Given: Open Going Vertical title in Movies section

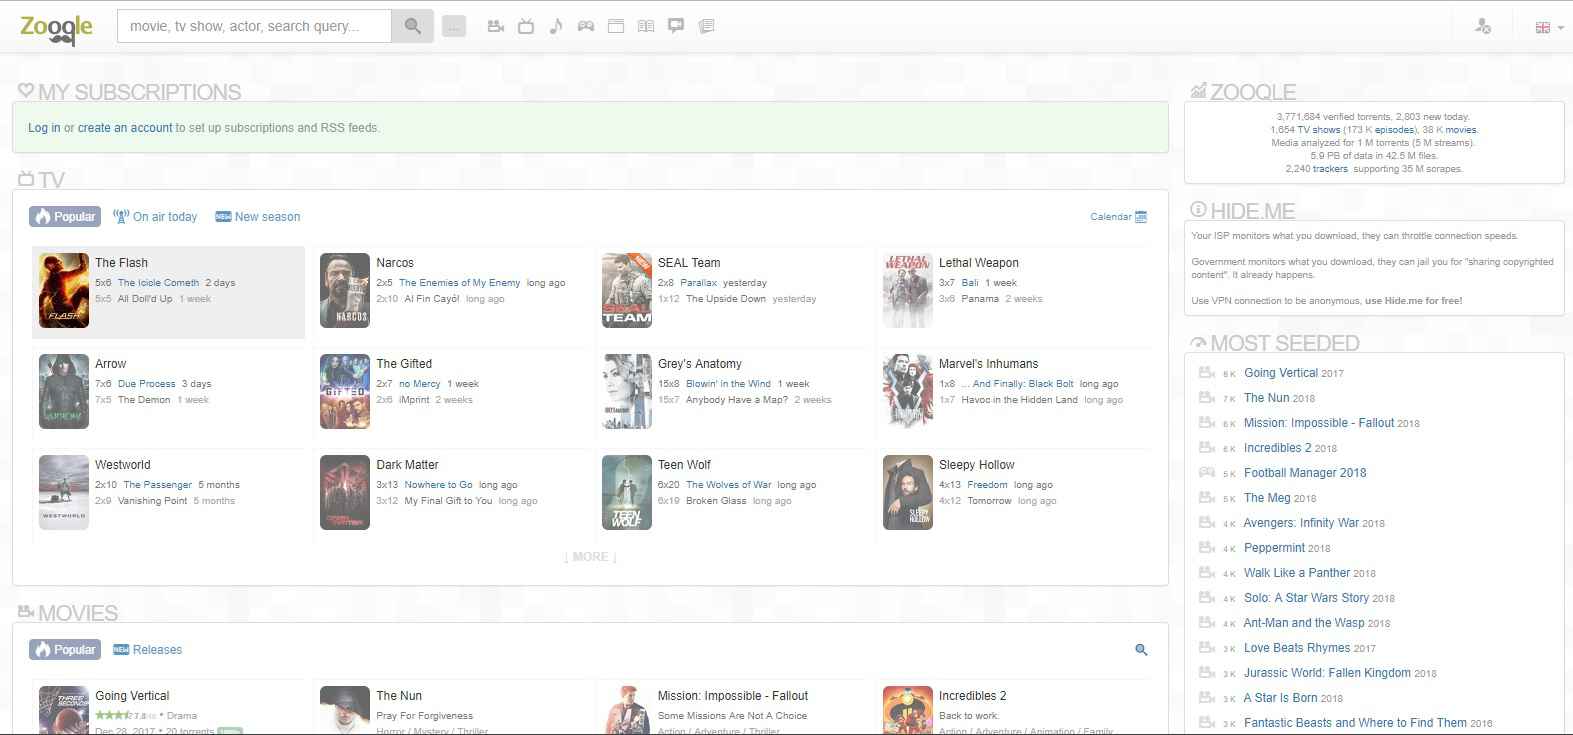Looking at the screenshot, I should pyautogui.click(x=132, y=696).
